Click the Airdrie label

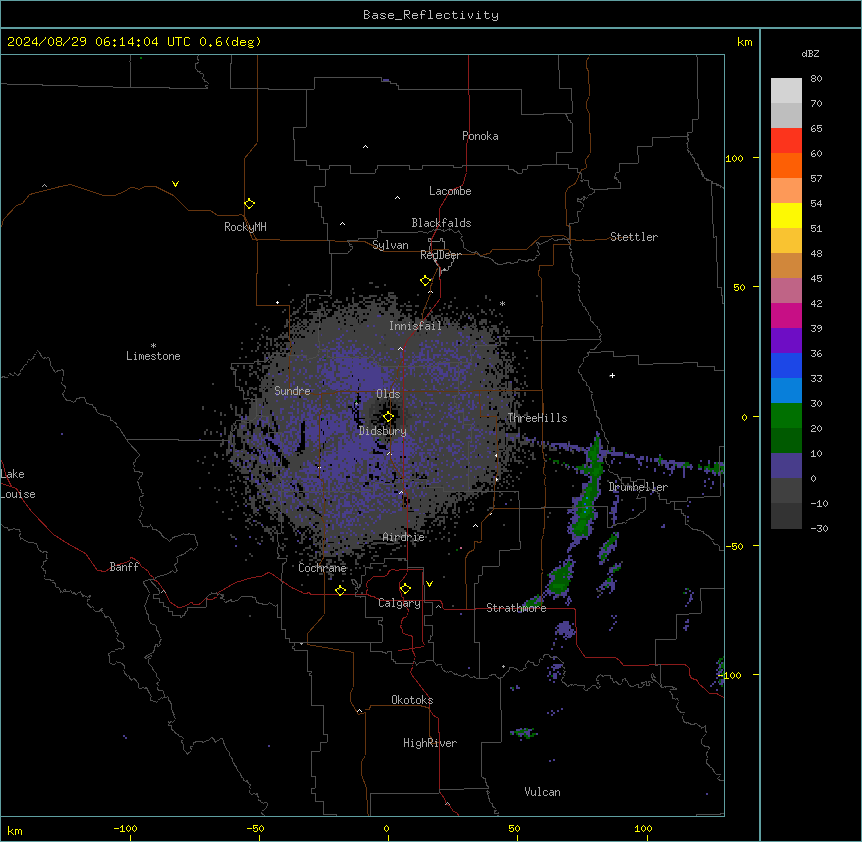[404, 537]
